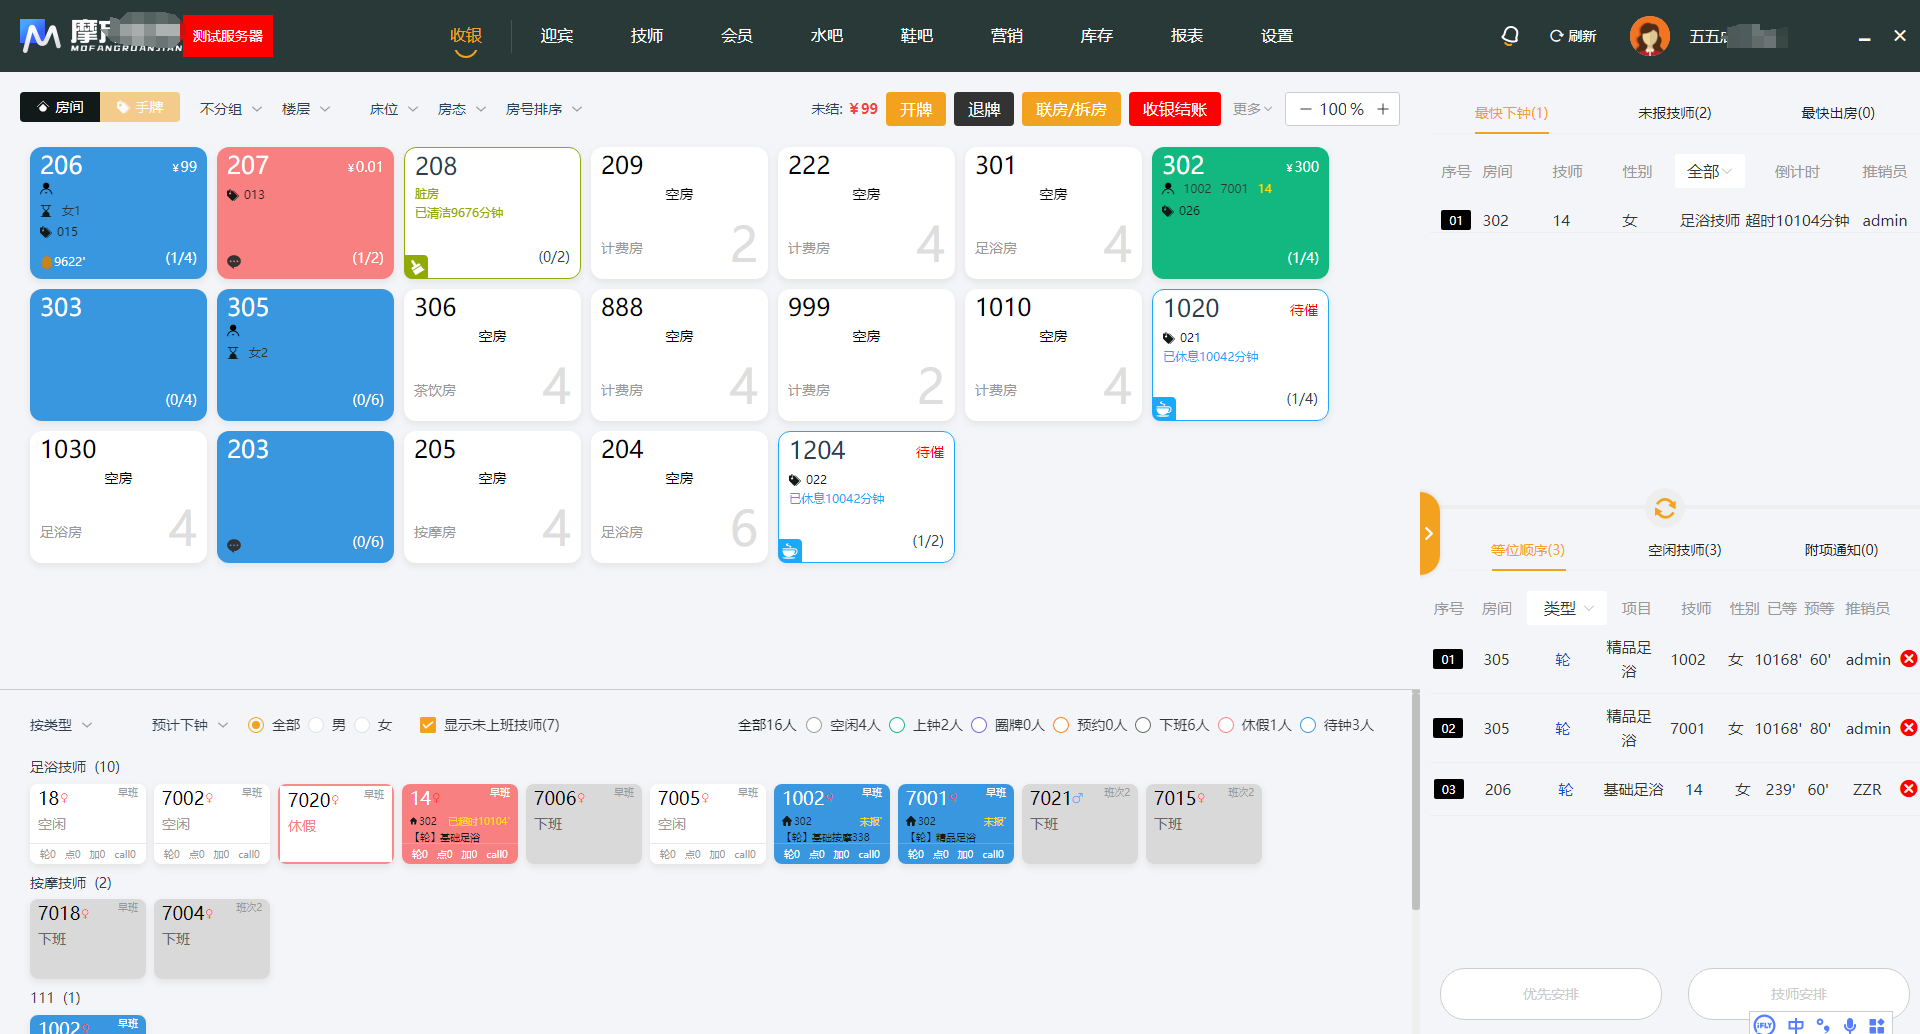The height and width of the screenshot is (1034, 1920).
Task: Click the IME grid menu icon
Action: click(1877, 1025)
